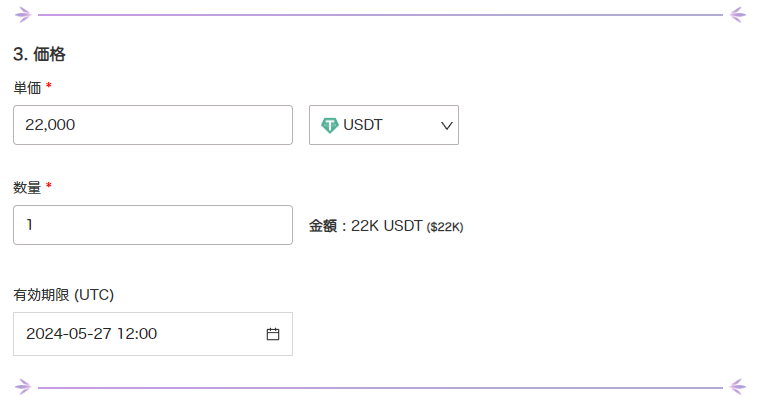Focus the 数量 input field
This screenshot has height=401, width=761.
pos(152,225)
